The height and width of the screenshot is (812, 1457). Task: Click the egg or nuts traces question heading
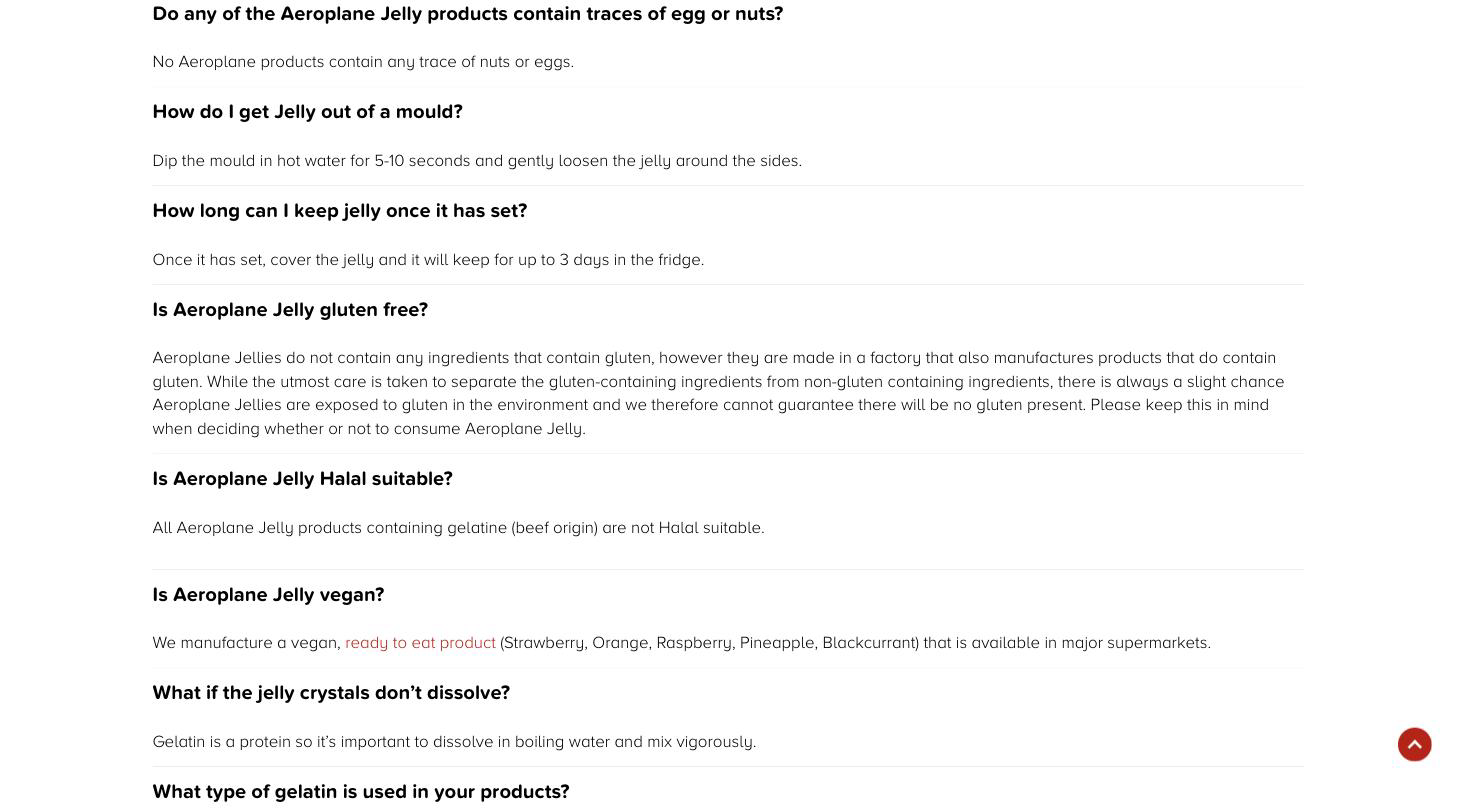468,14
